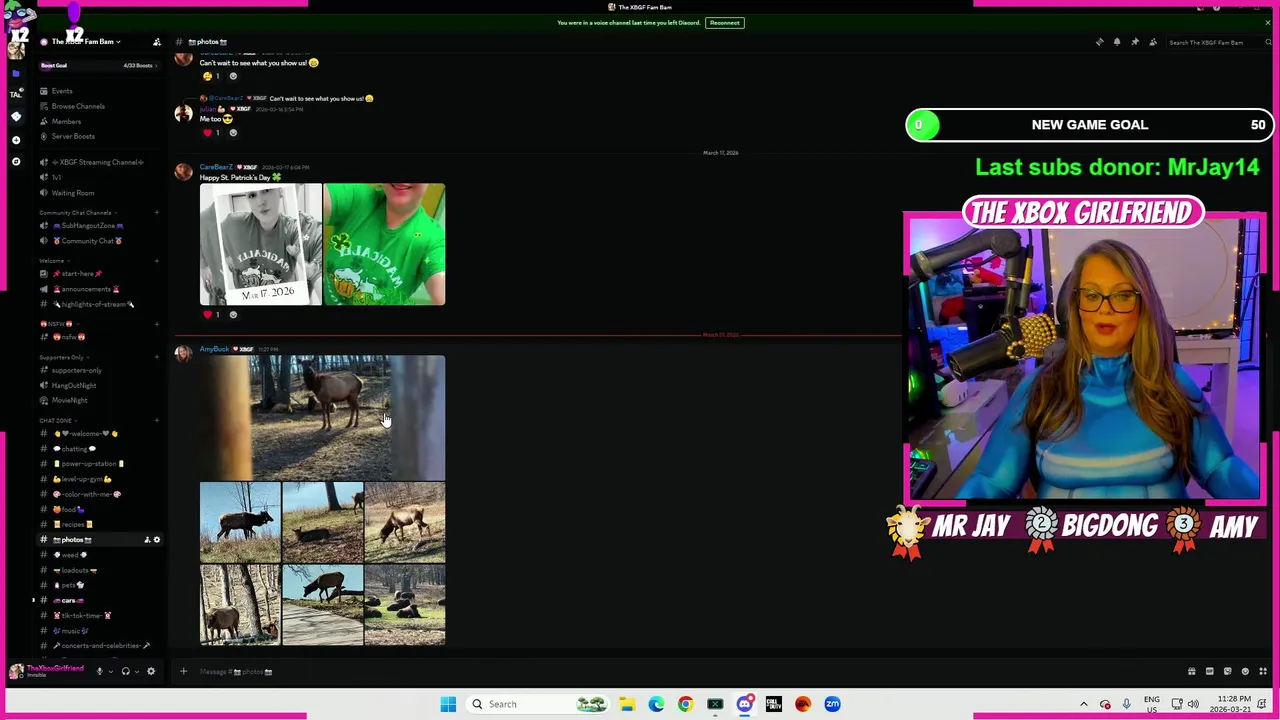This screenshot has width=1280, height=720.
Task: Click the message input for photos channel
Action: pyautogui.click(x=680, y=672)
